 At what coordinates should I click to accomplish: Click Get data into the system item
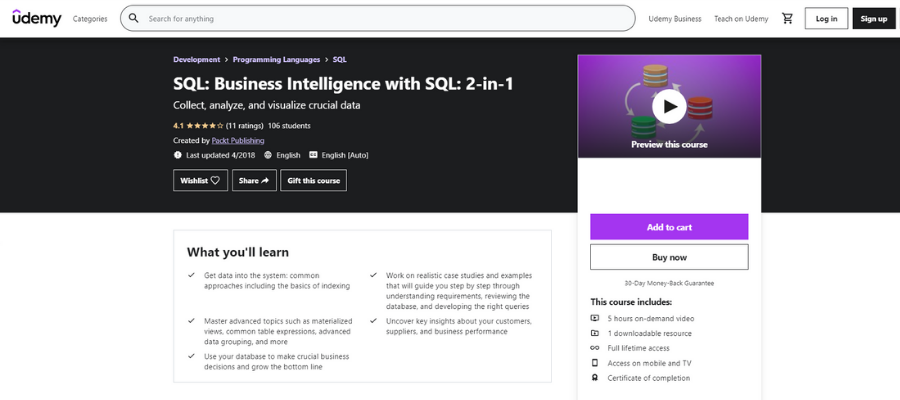(277, 281)
